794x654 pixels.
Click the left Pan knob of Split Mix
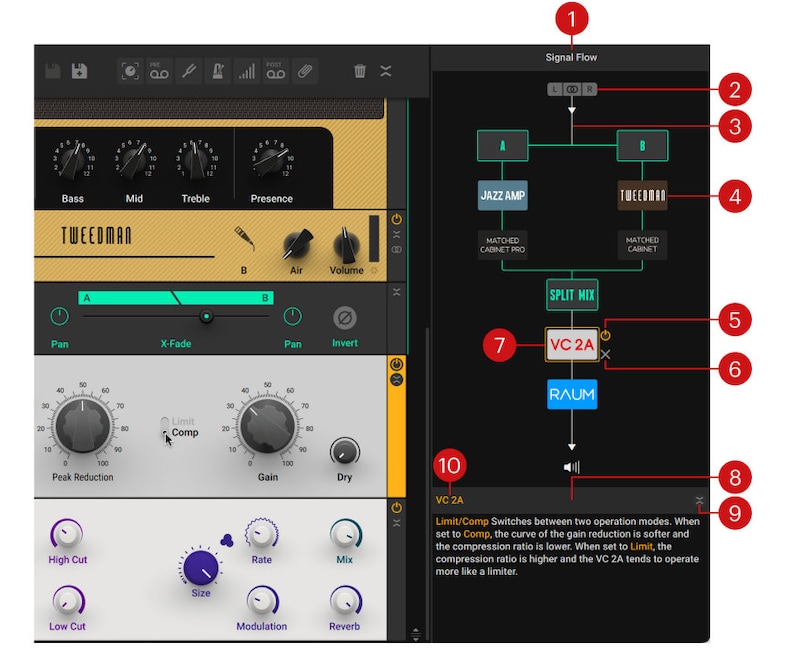coord(59,317)
